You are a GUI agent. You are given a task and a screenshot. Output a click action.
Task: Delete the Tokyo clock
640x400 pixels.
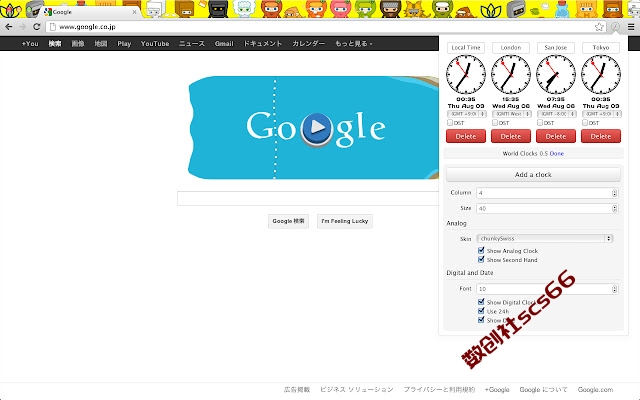pyautogui.click(x=601, y=136)
